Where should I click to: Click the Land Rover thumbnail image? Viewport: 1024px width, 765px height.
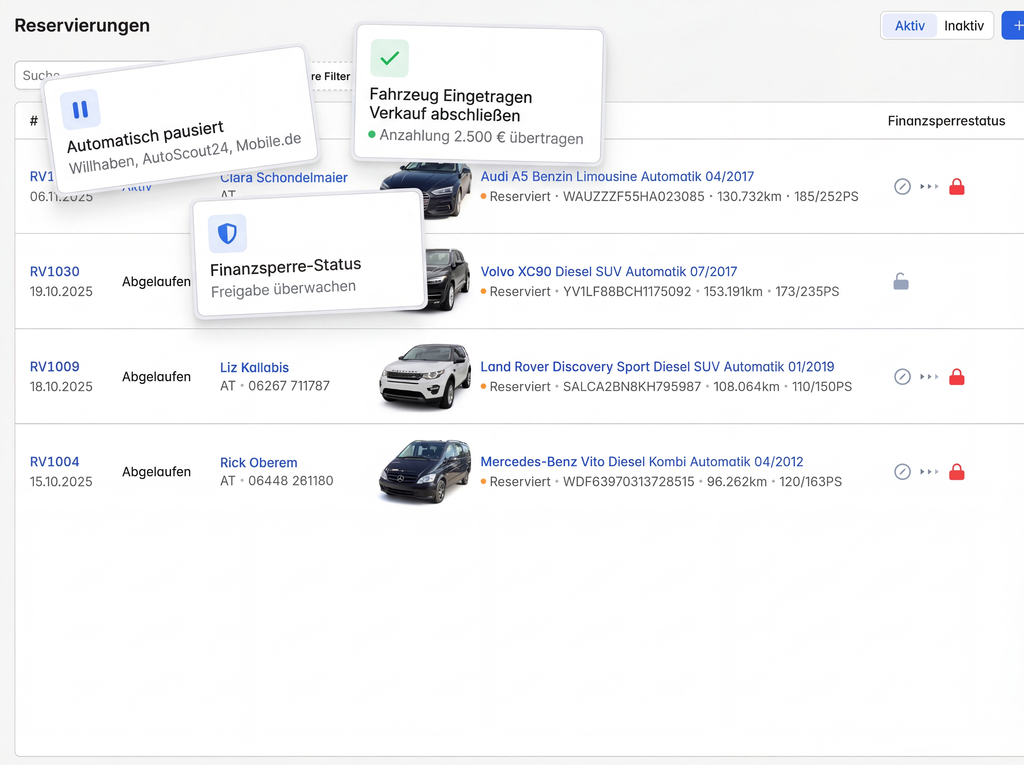tap(424, 376)
